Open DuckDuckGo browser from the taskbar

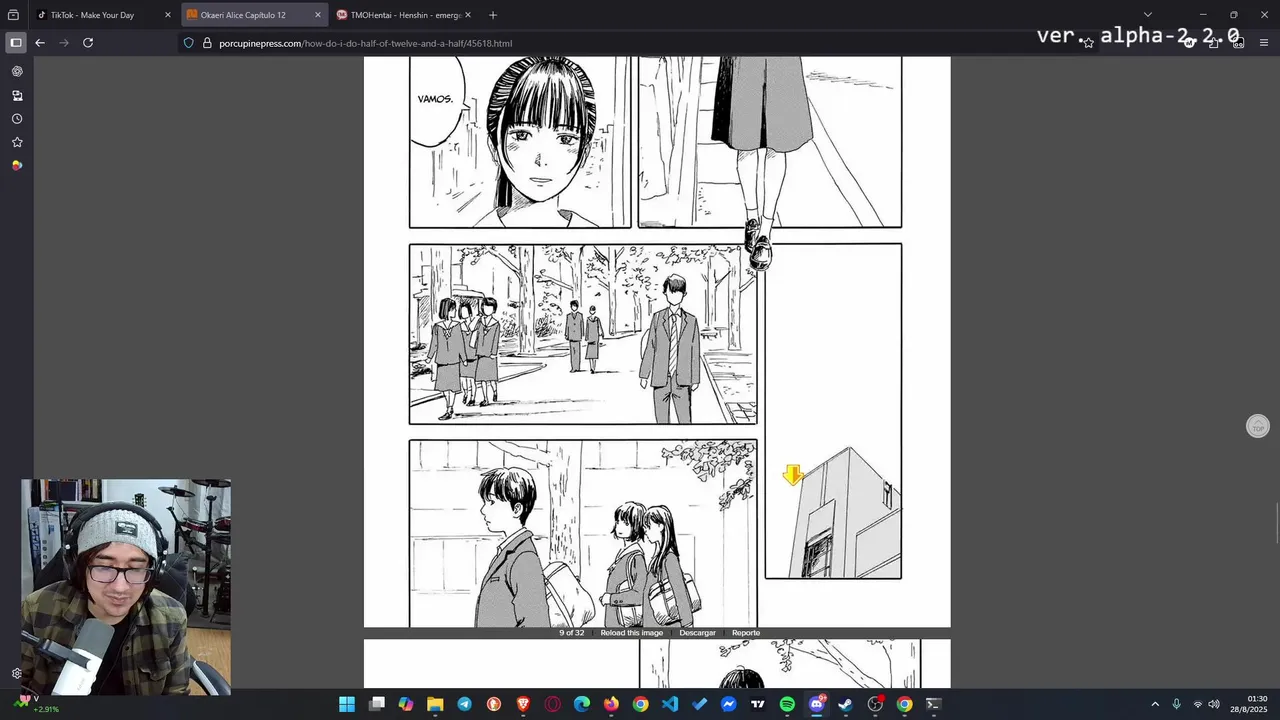point(494,704)
